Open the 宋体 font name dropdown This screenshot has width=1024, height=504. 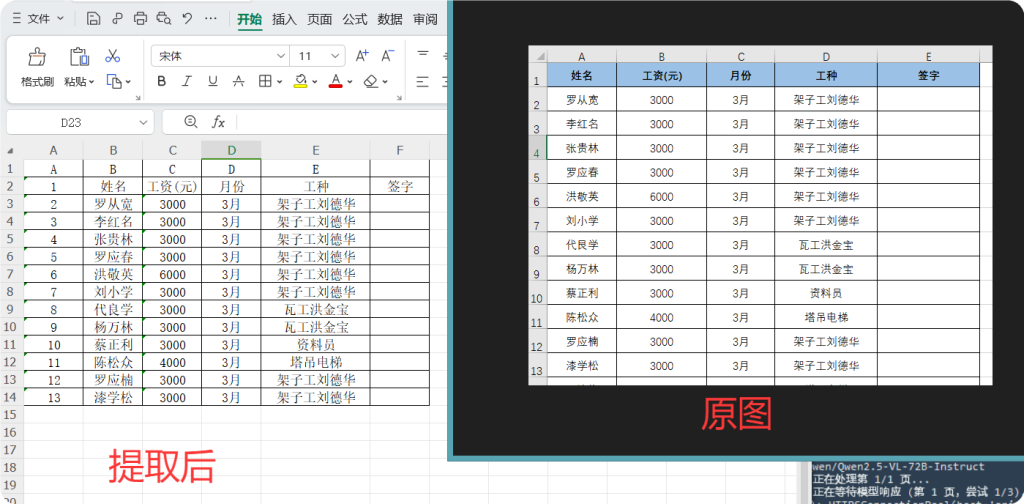point(281,56)
